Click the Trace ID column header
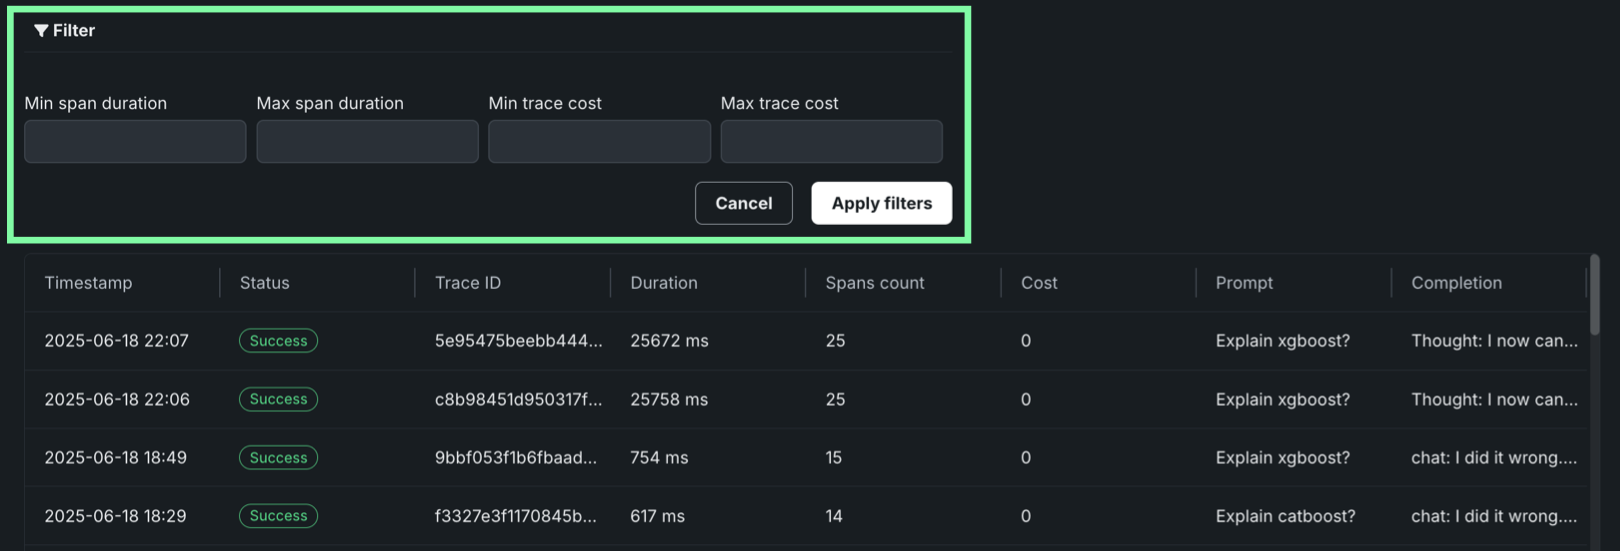The image size is (1620, 551). click(468, 283)
